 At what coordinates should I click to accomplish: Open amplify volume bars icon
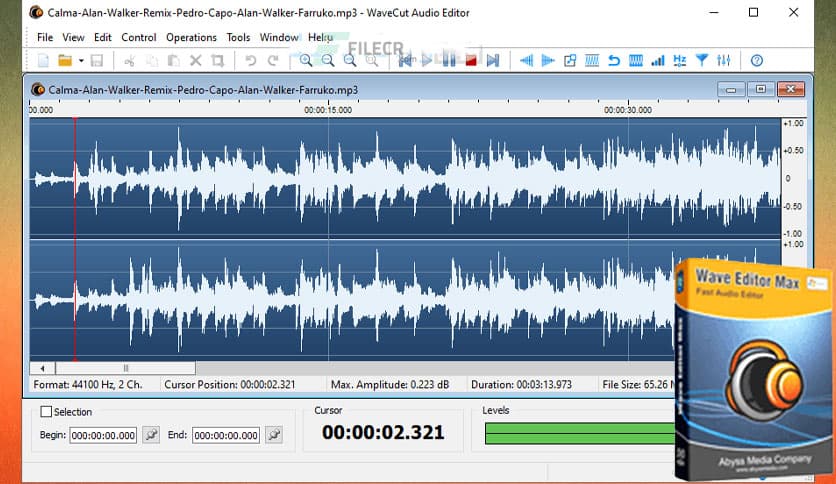[658, 60]
